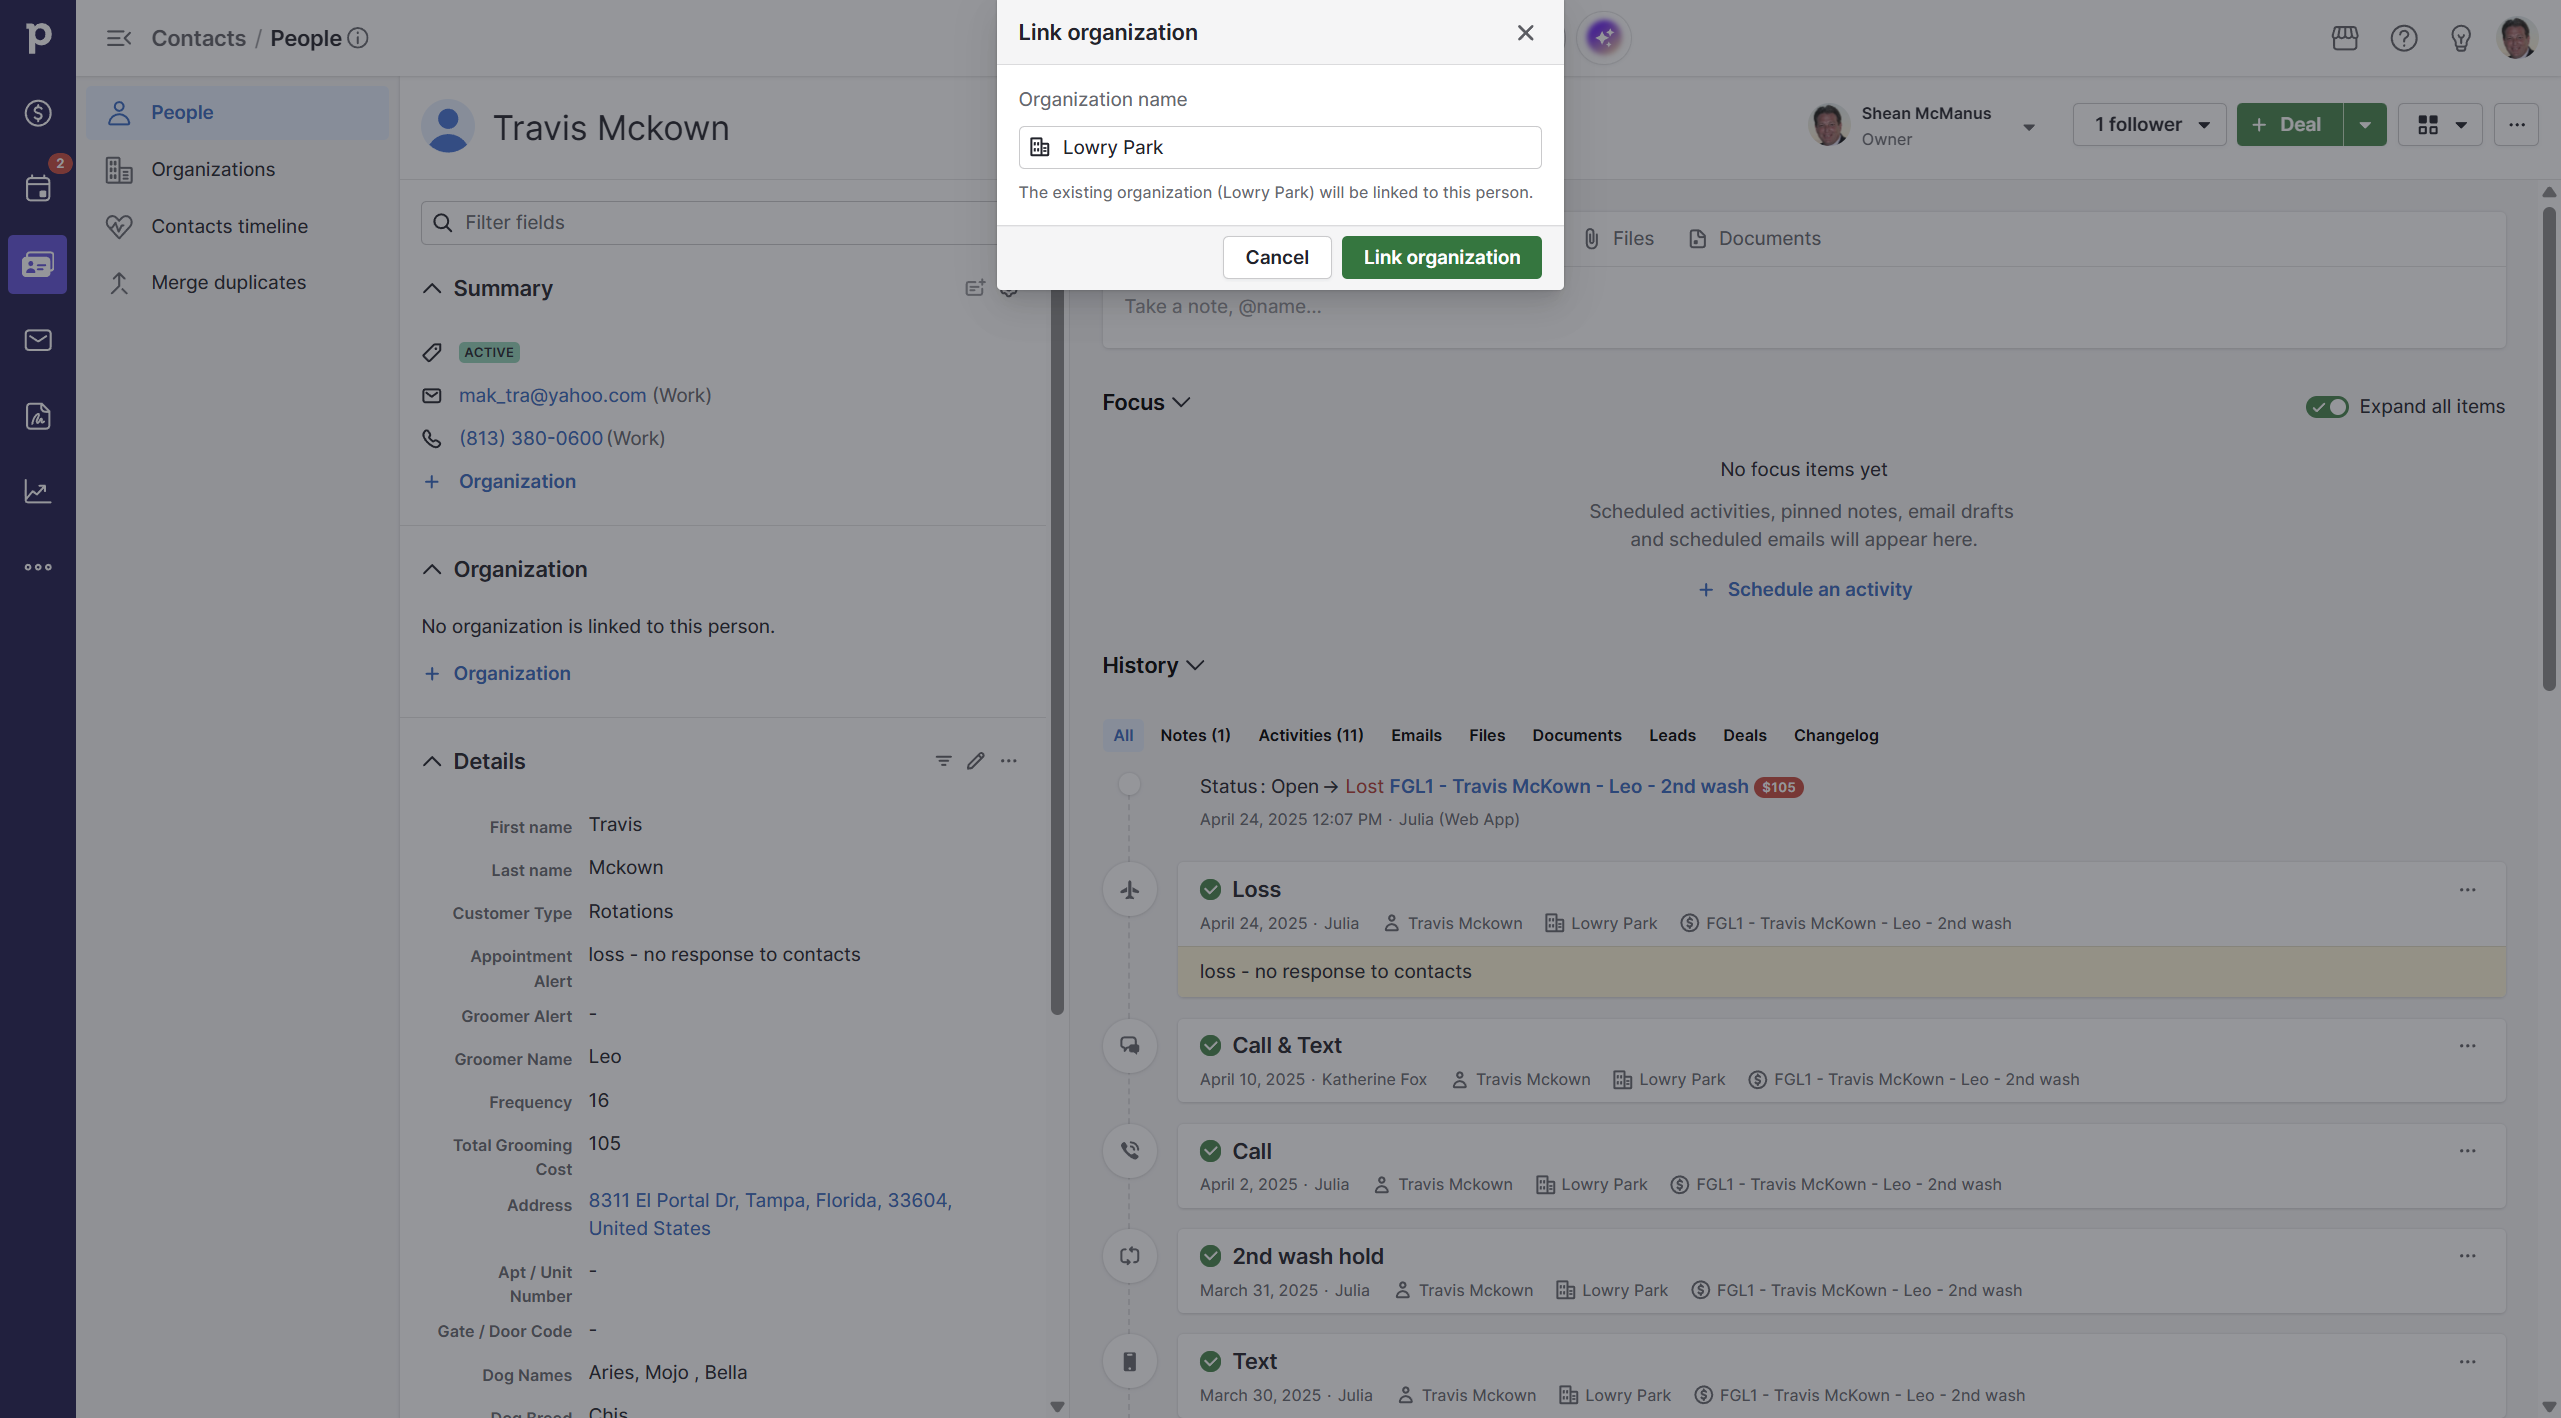Open the Changelog history tab
The height and width of the screenshot is (1418, 2561).
coord(1835,735)
